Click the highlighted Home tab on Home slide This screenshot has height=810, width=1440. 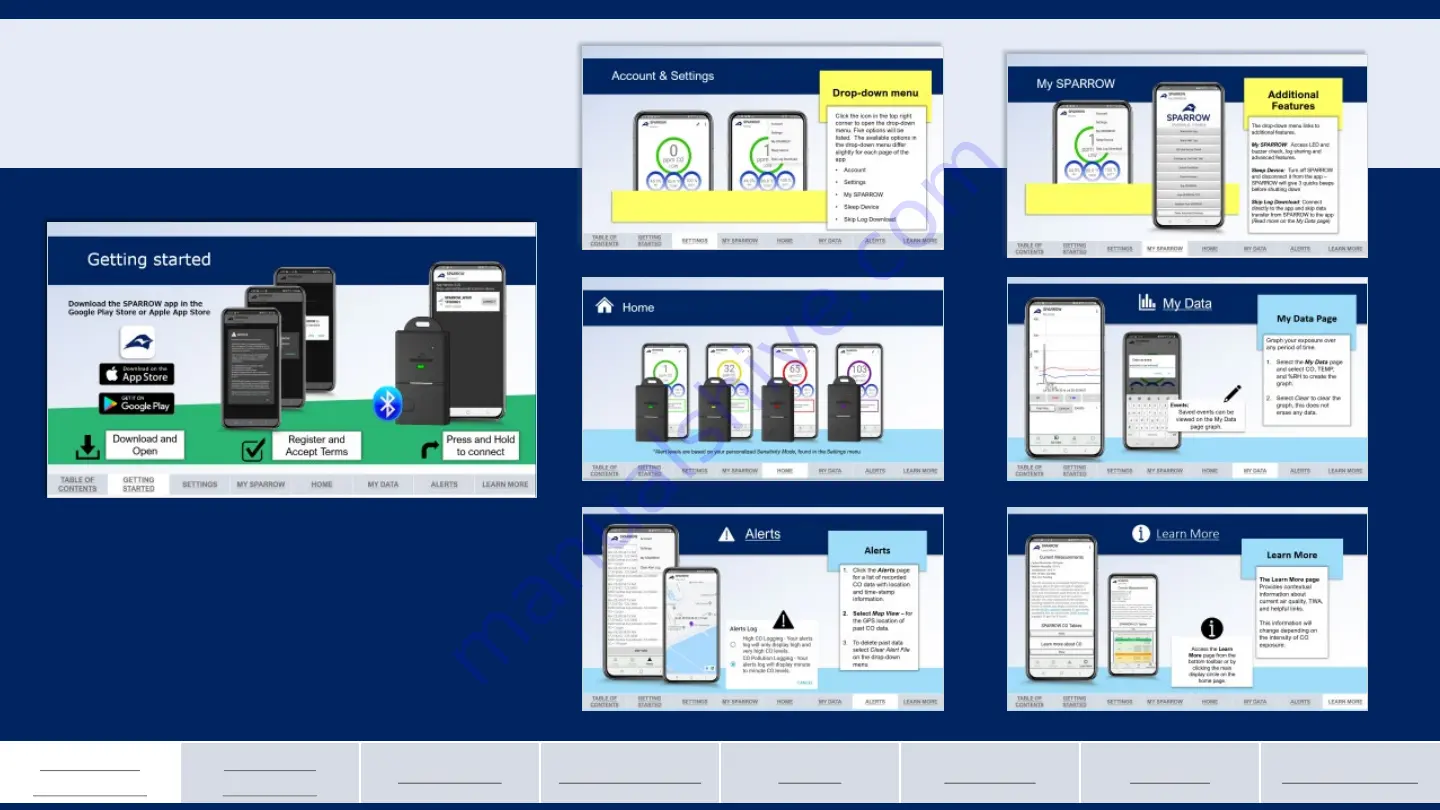[x=785, y=470]
